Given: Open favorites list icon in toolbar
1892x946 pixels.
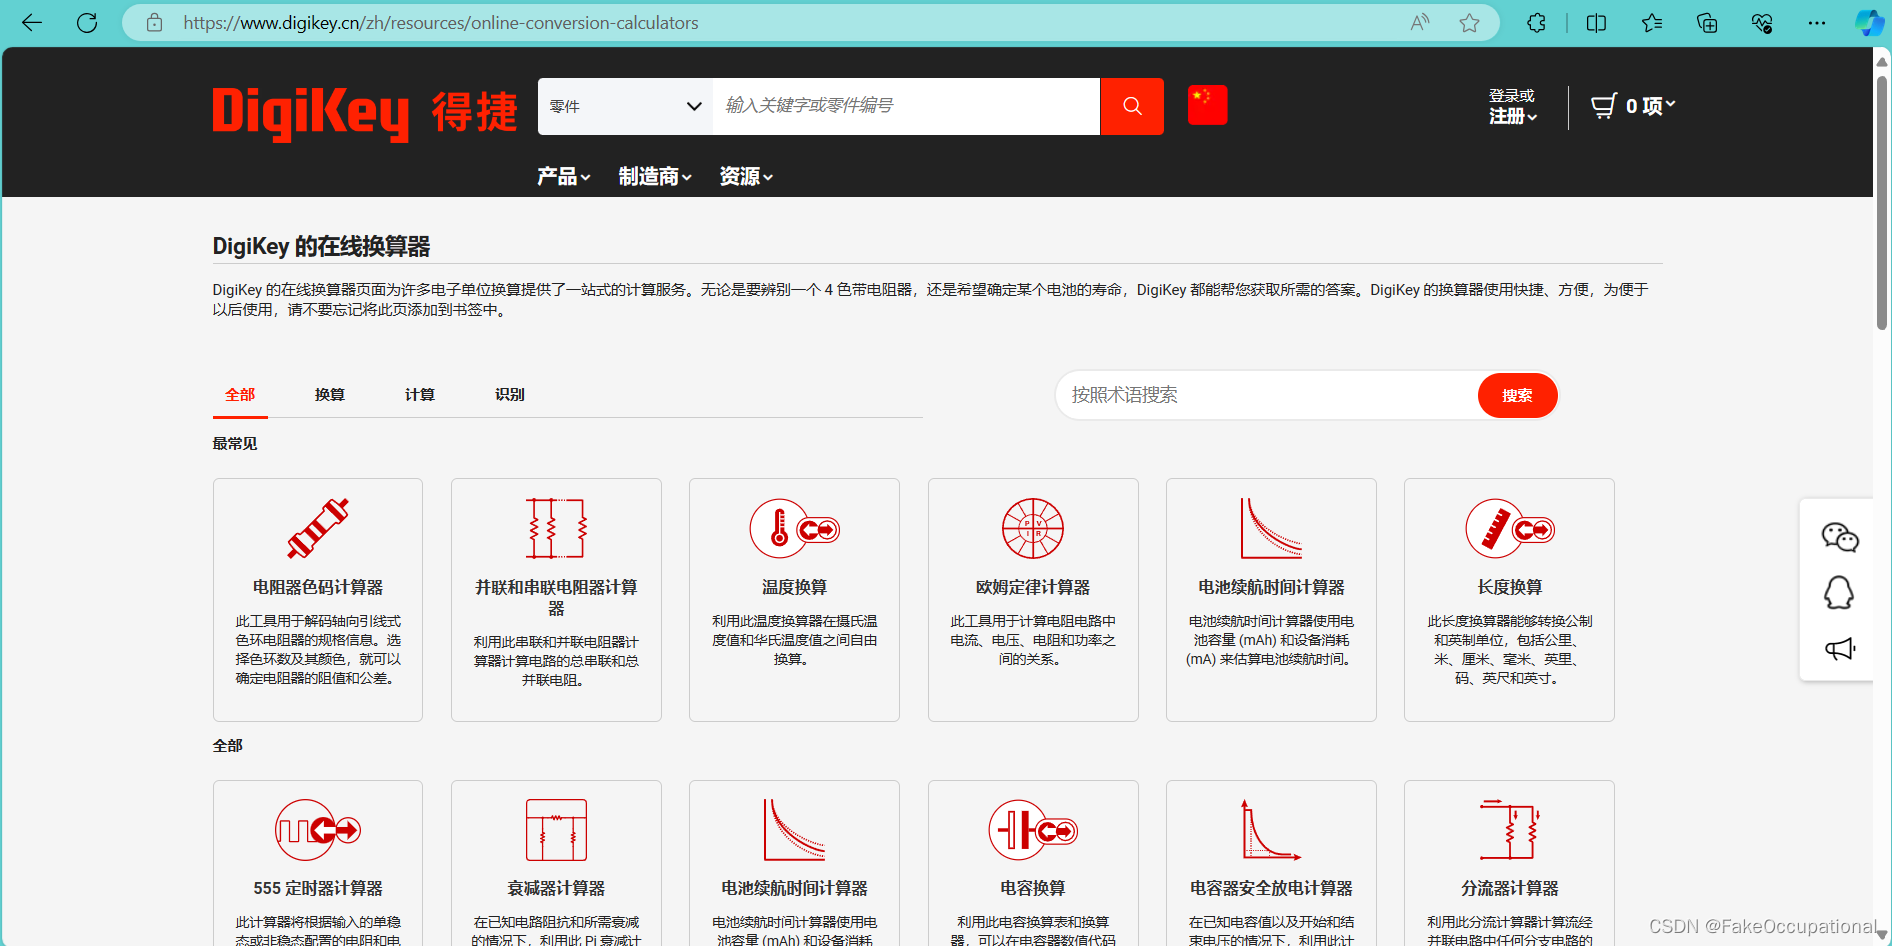Looking at the screenshot, I should tap(1652, 23).
